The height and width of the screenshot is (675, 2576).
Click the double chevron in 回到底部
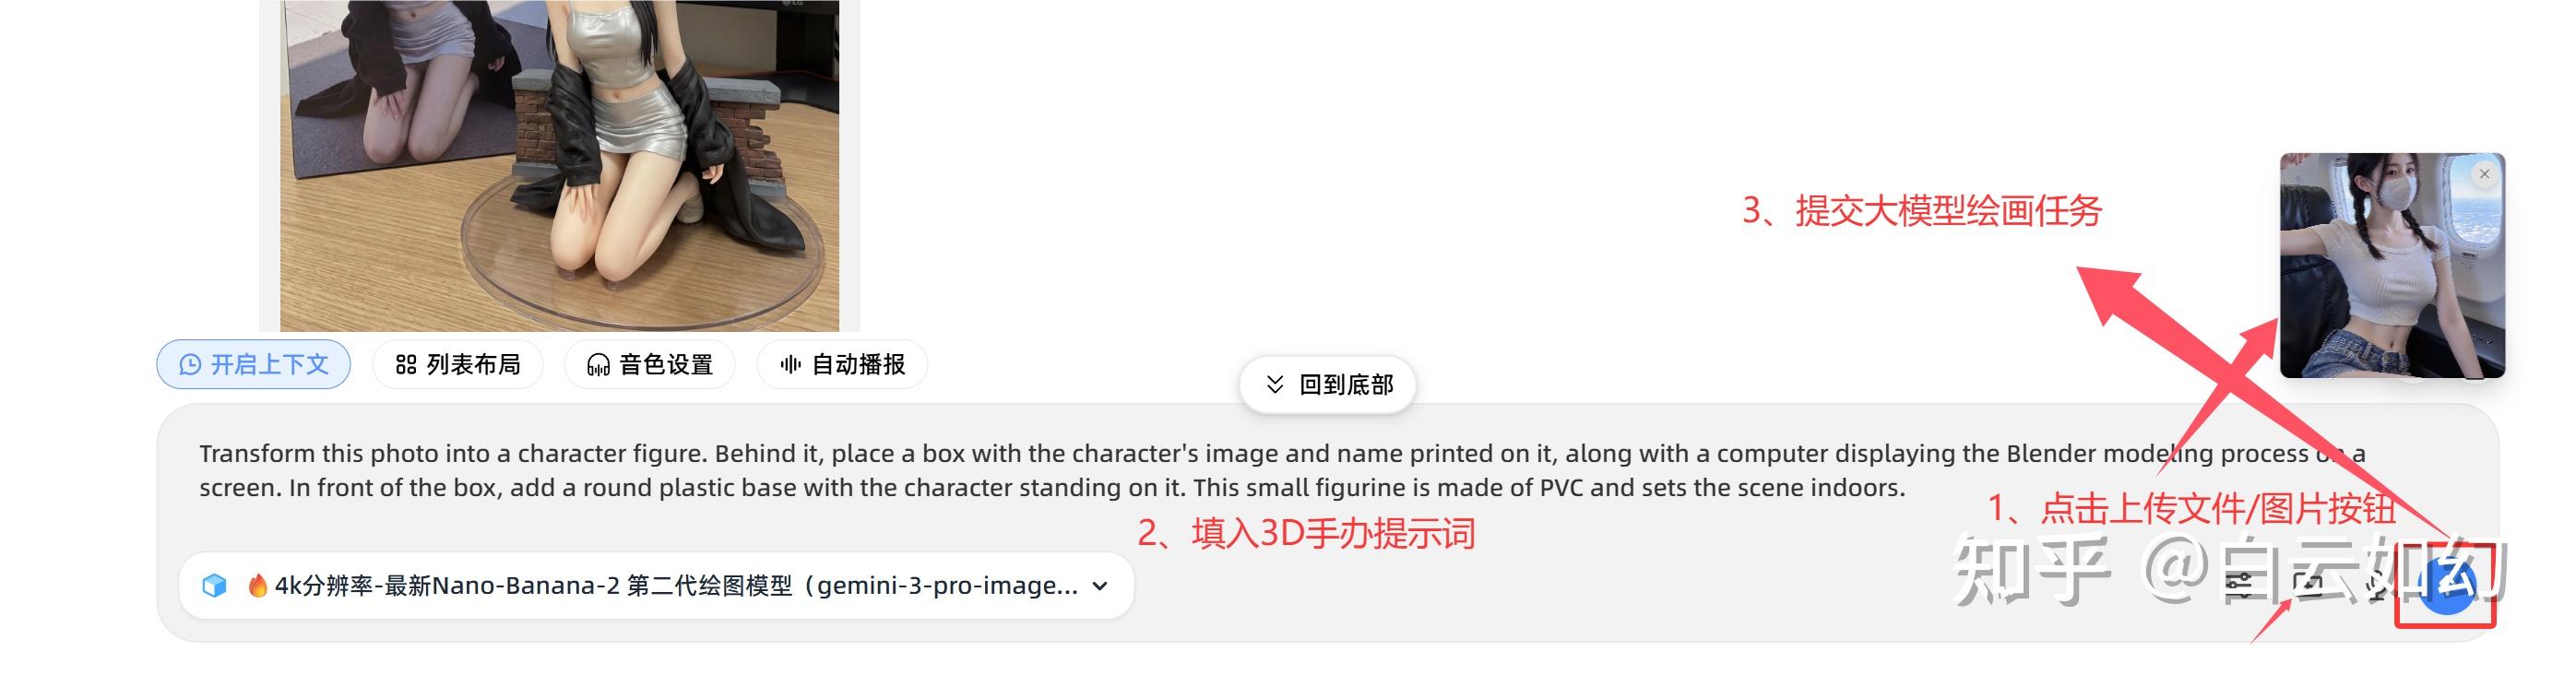1275,384
